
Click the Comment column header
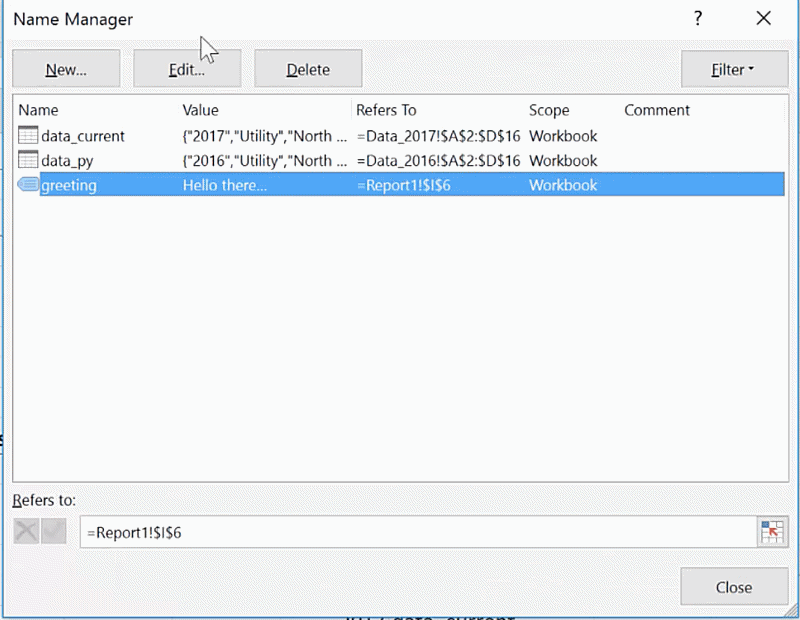coord(657,110)
